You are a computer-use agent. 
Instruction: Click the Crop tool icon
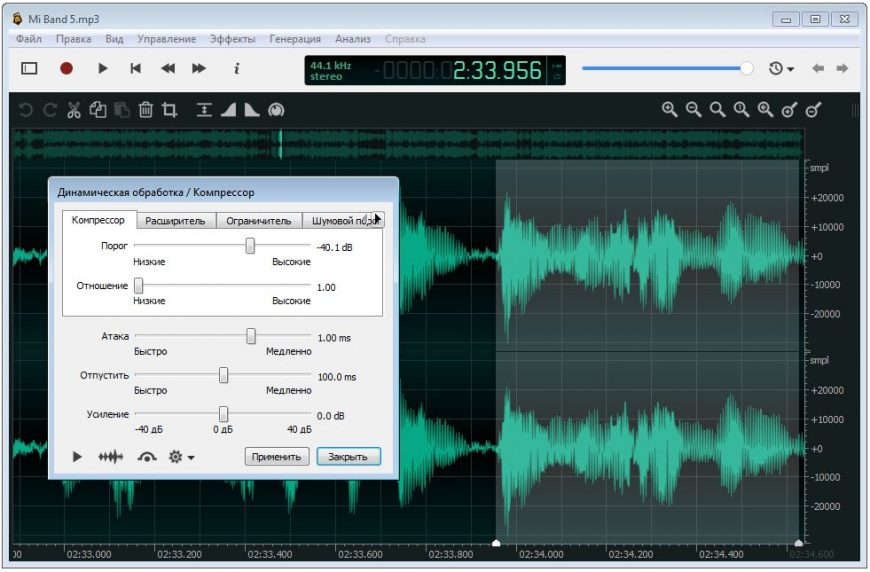coord(170,110)
